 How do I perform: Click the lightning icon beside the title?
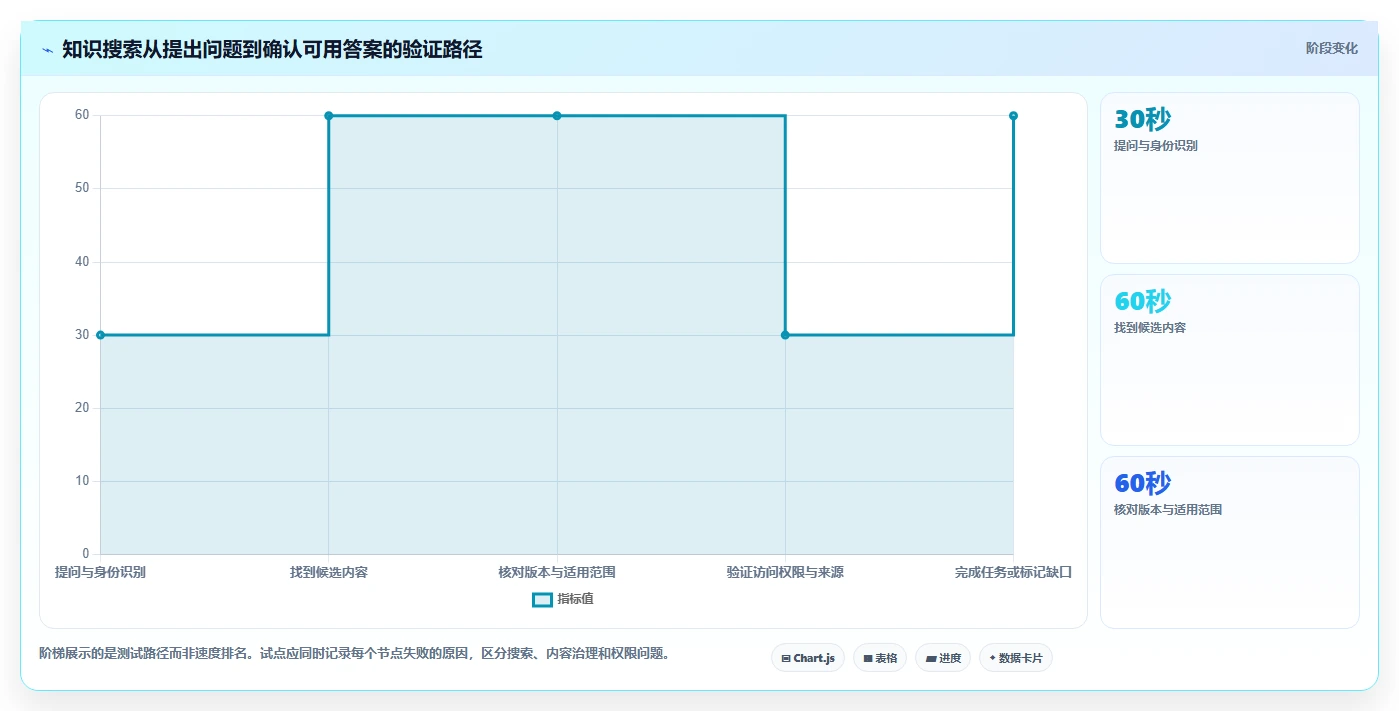[47, 49]
